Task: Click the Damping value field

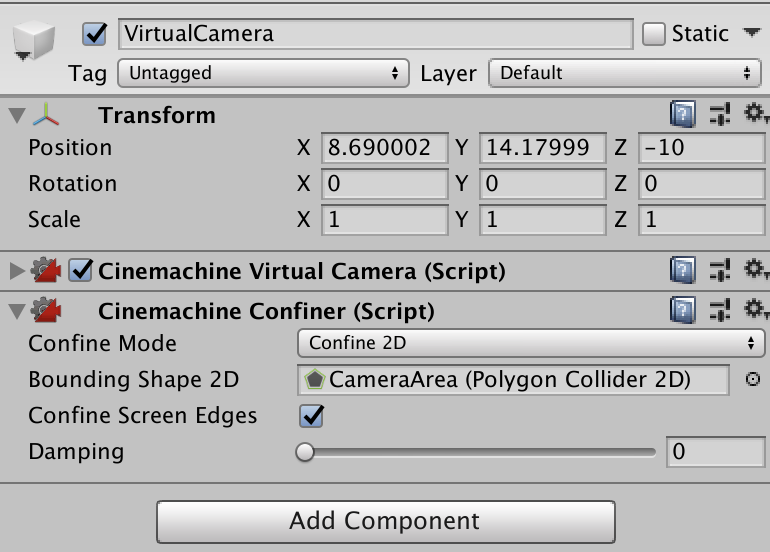Action: [715, 451]
